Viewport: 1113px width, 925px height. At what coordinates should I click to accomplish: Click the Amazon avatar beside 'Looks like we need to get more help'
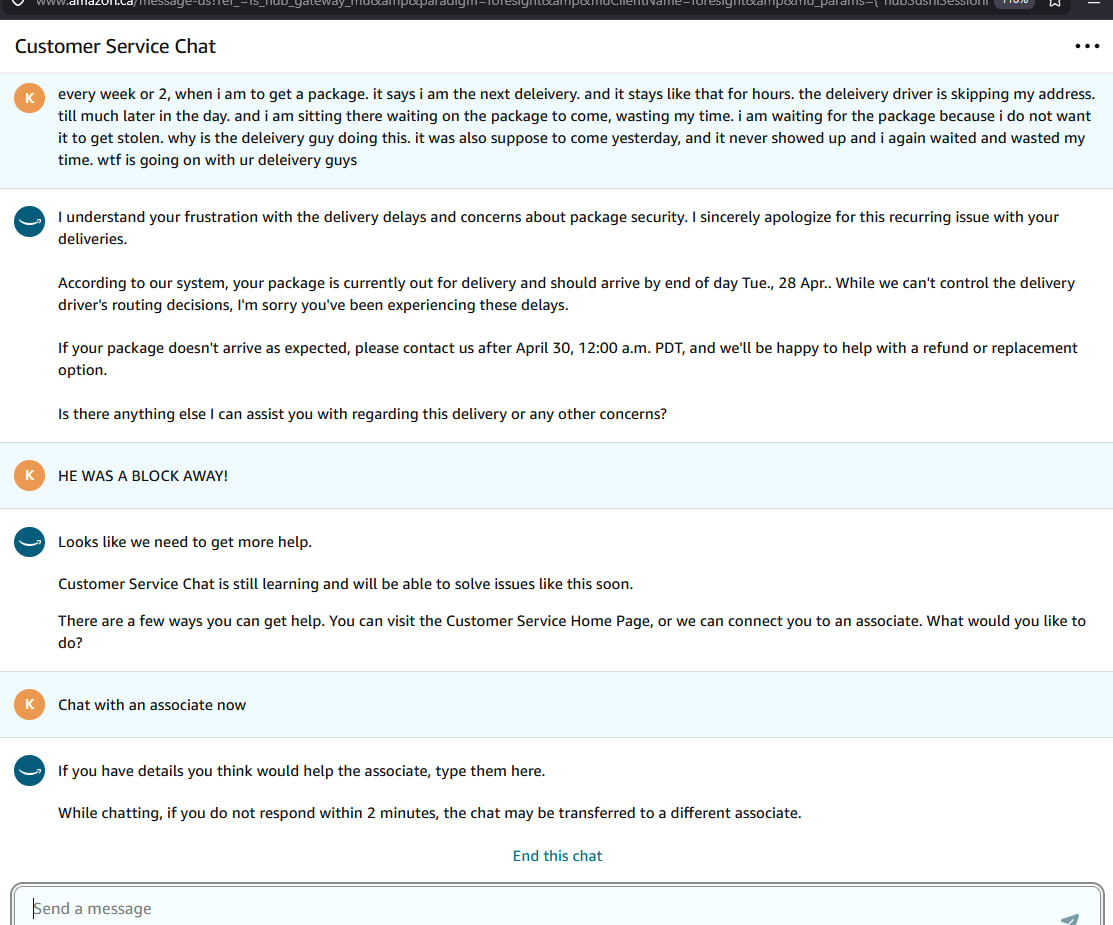tap(29, 542)
